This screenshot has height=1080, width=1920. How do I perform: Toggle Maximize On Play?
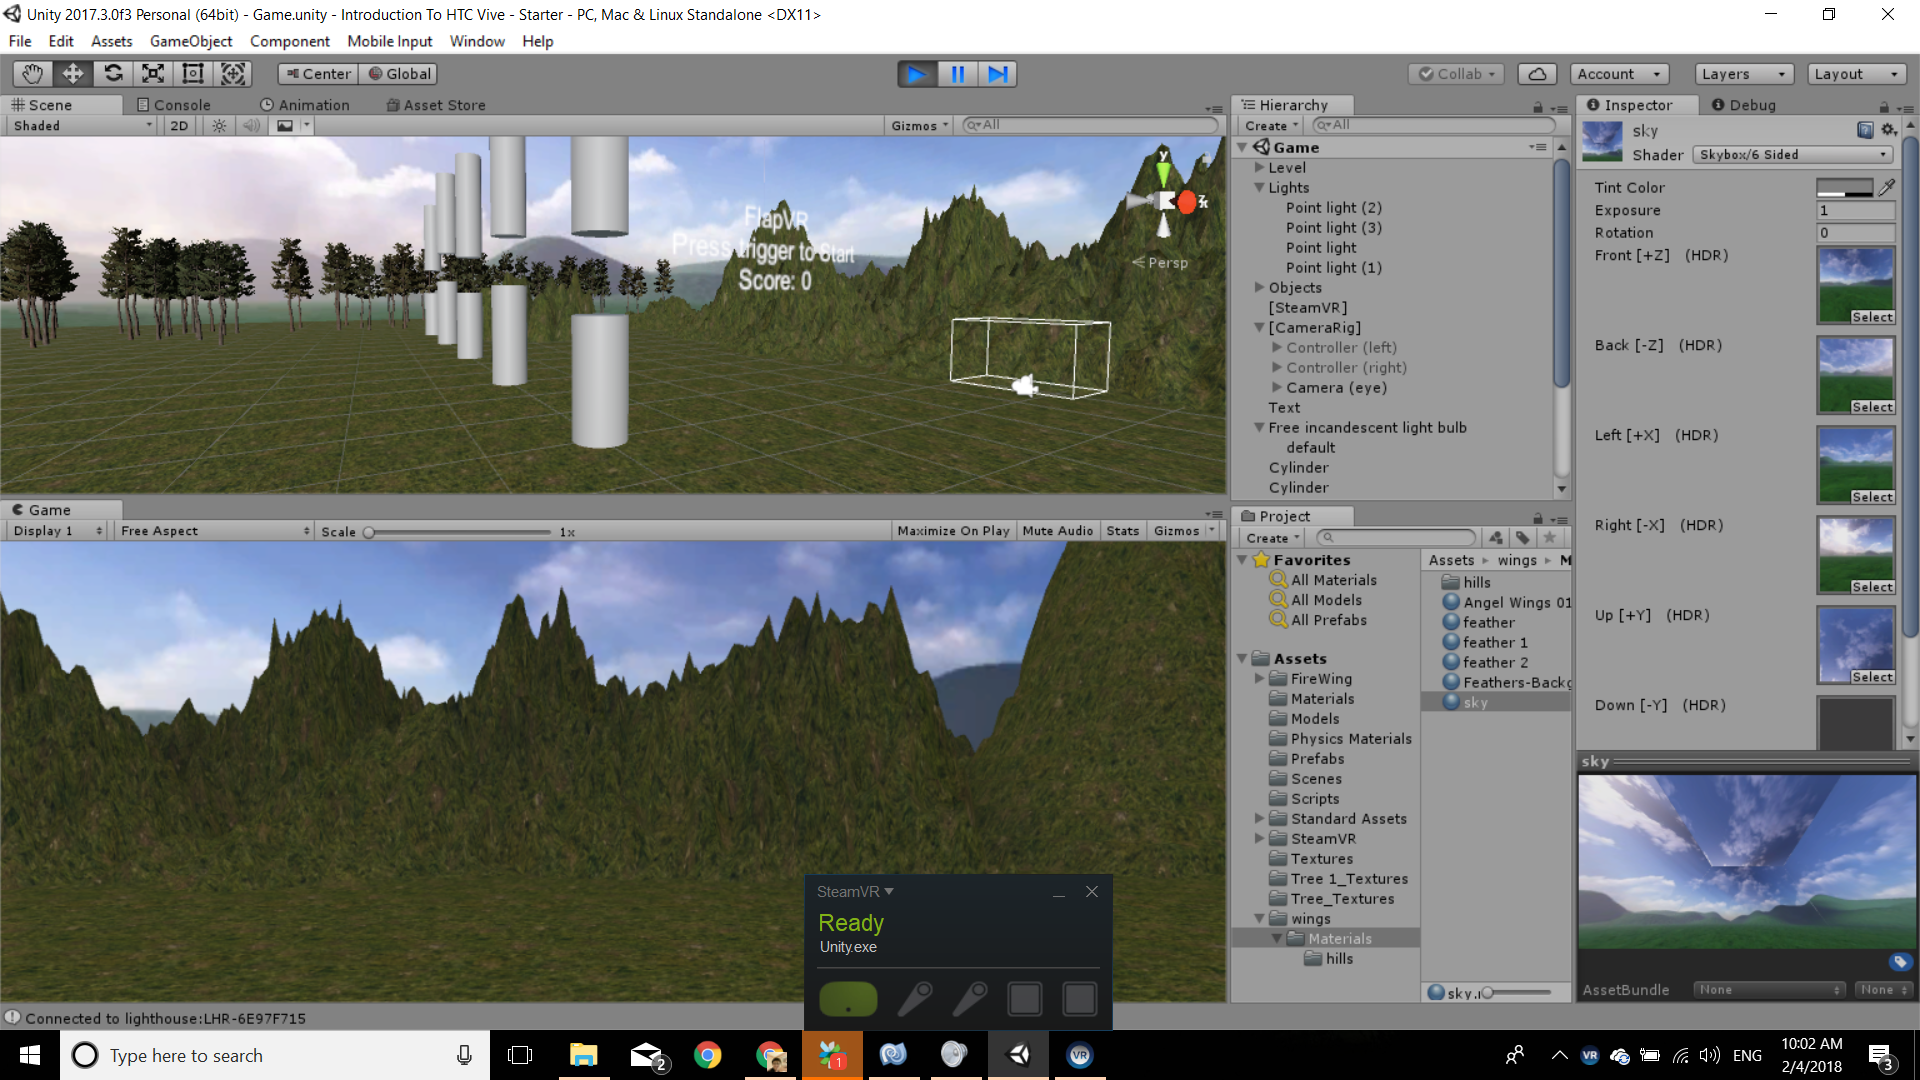[x=953, y=531]
